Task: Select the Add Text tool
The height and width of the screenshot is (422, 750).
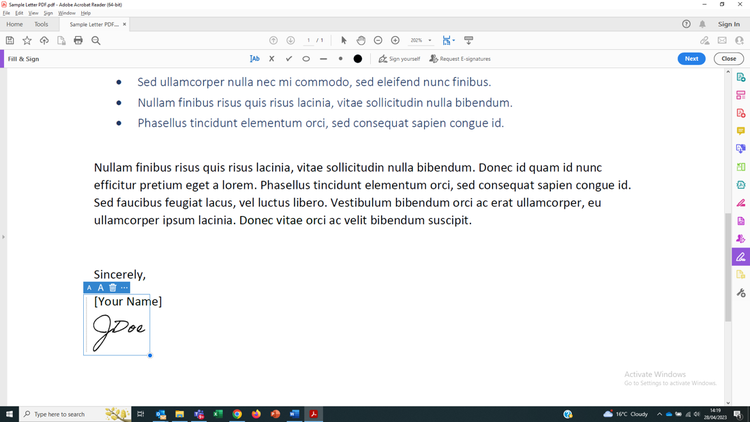Action: 254,59
